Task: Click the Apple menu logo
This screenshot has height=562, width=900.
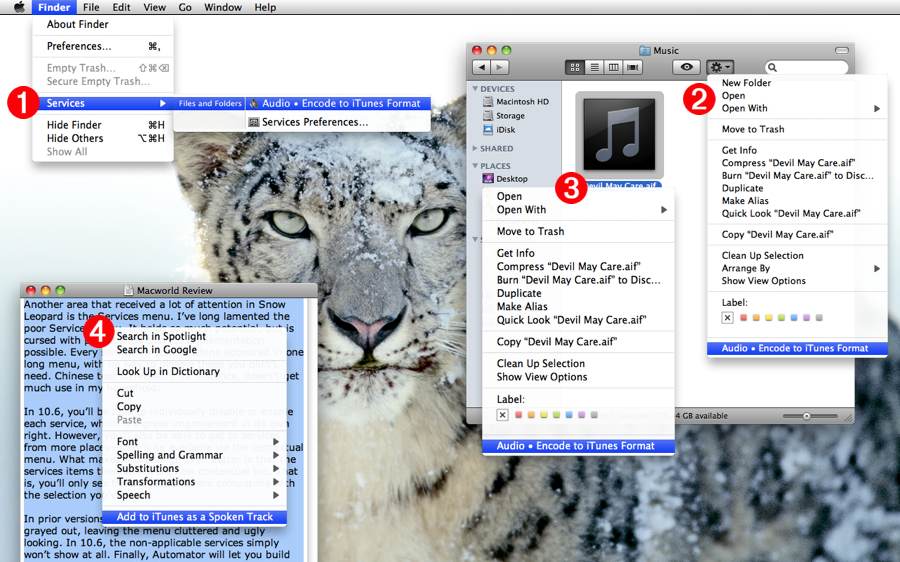Action: (x=19, y=7)
